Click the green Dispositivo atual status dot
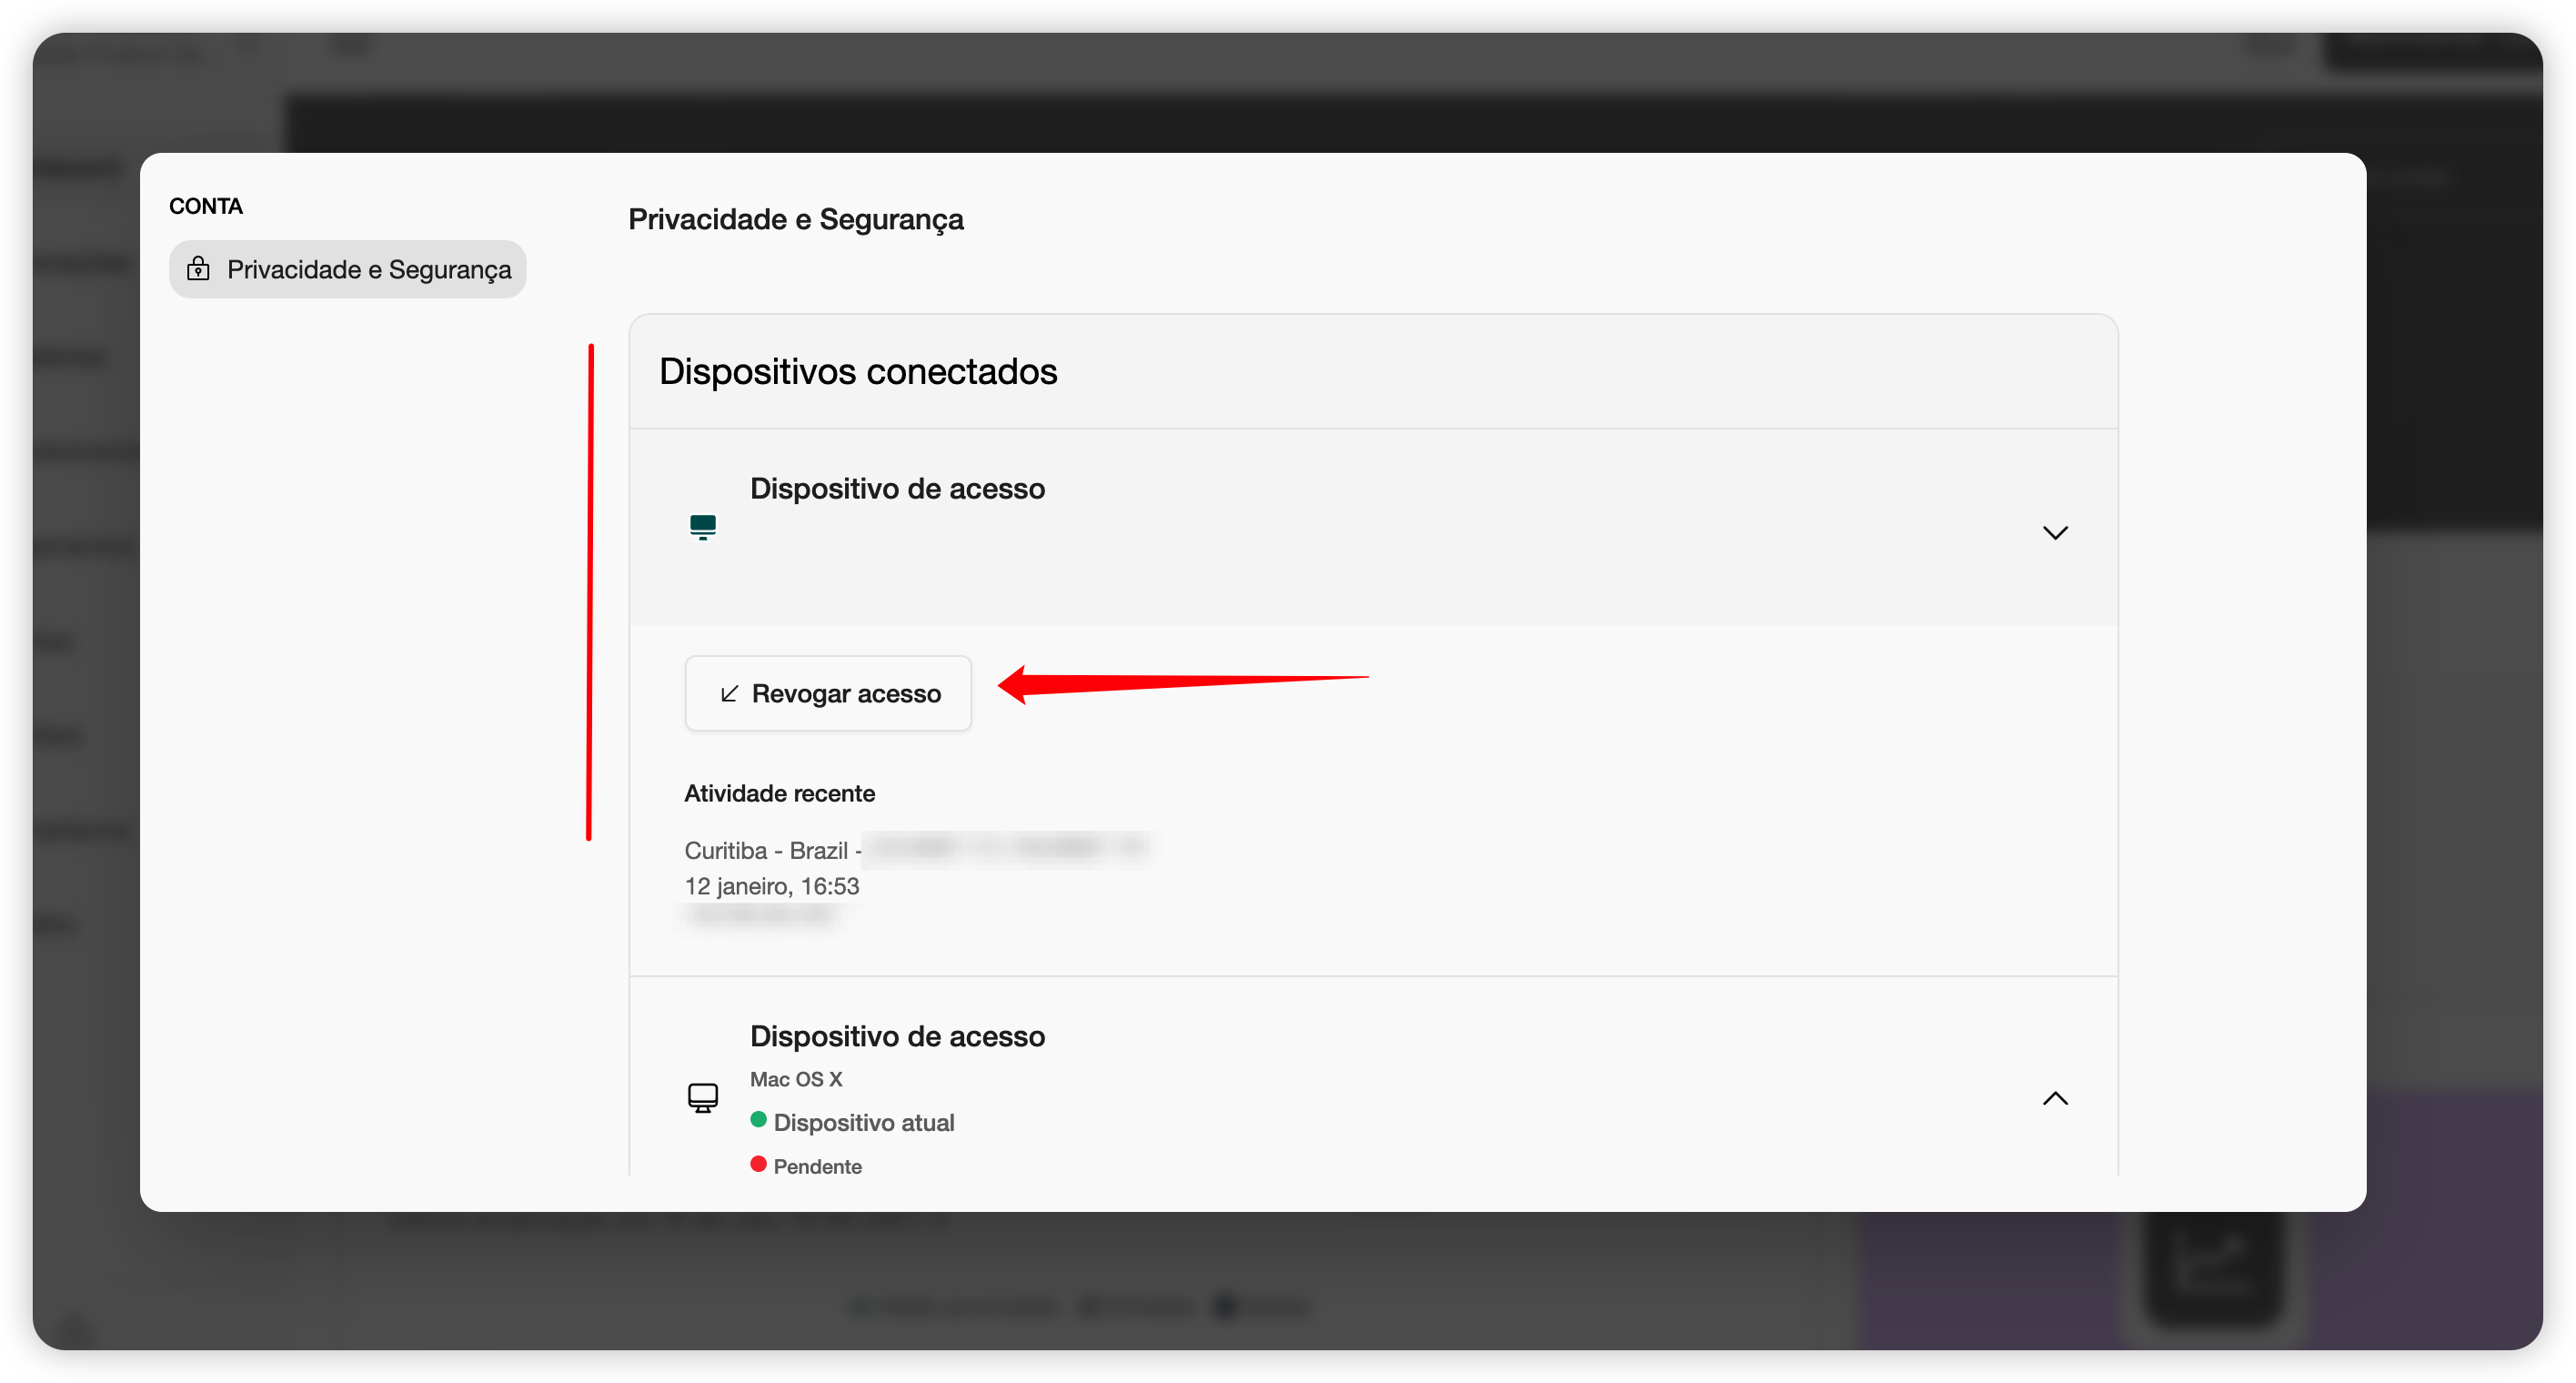The image size is (2576, 1383). pos(758,1119)
